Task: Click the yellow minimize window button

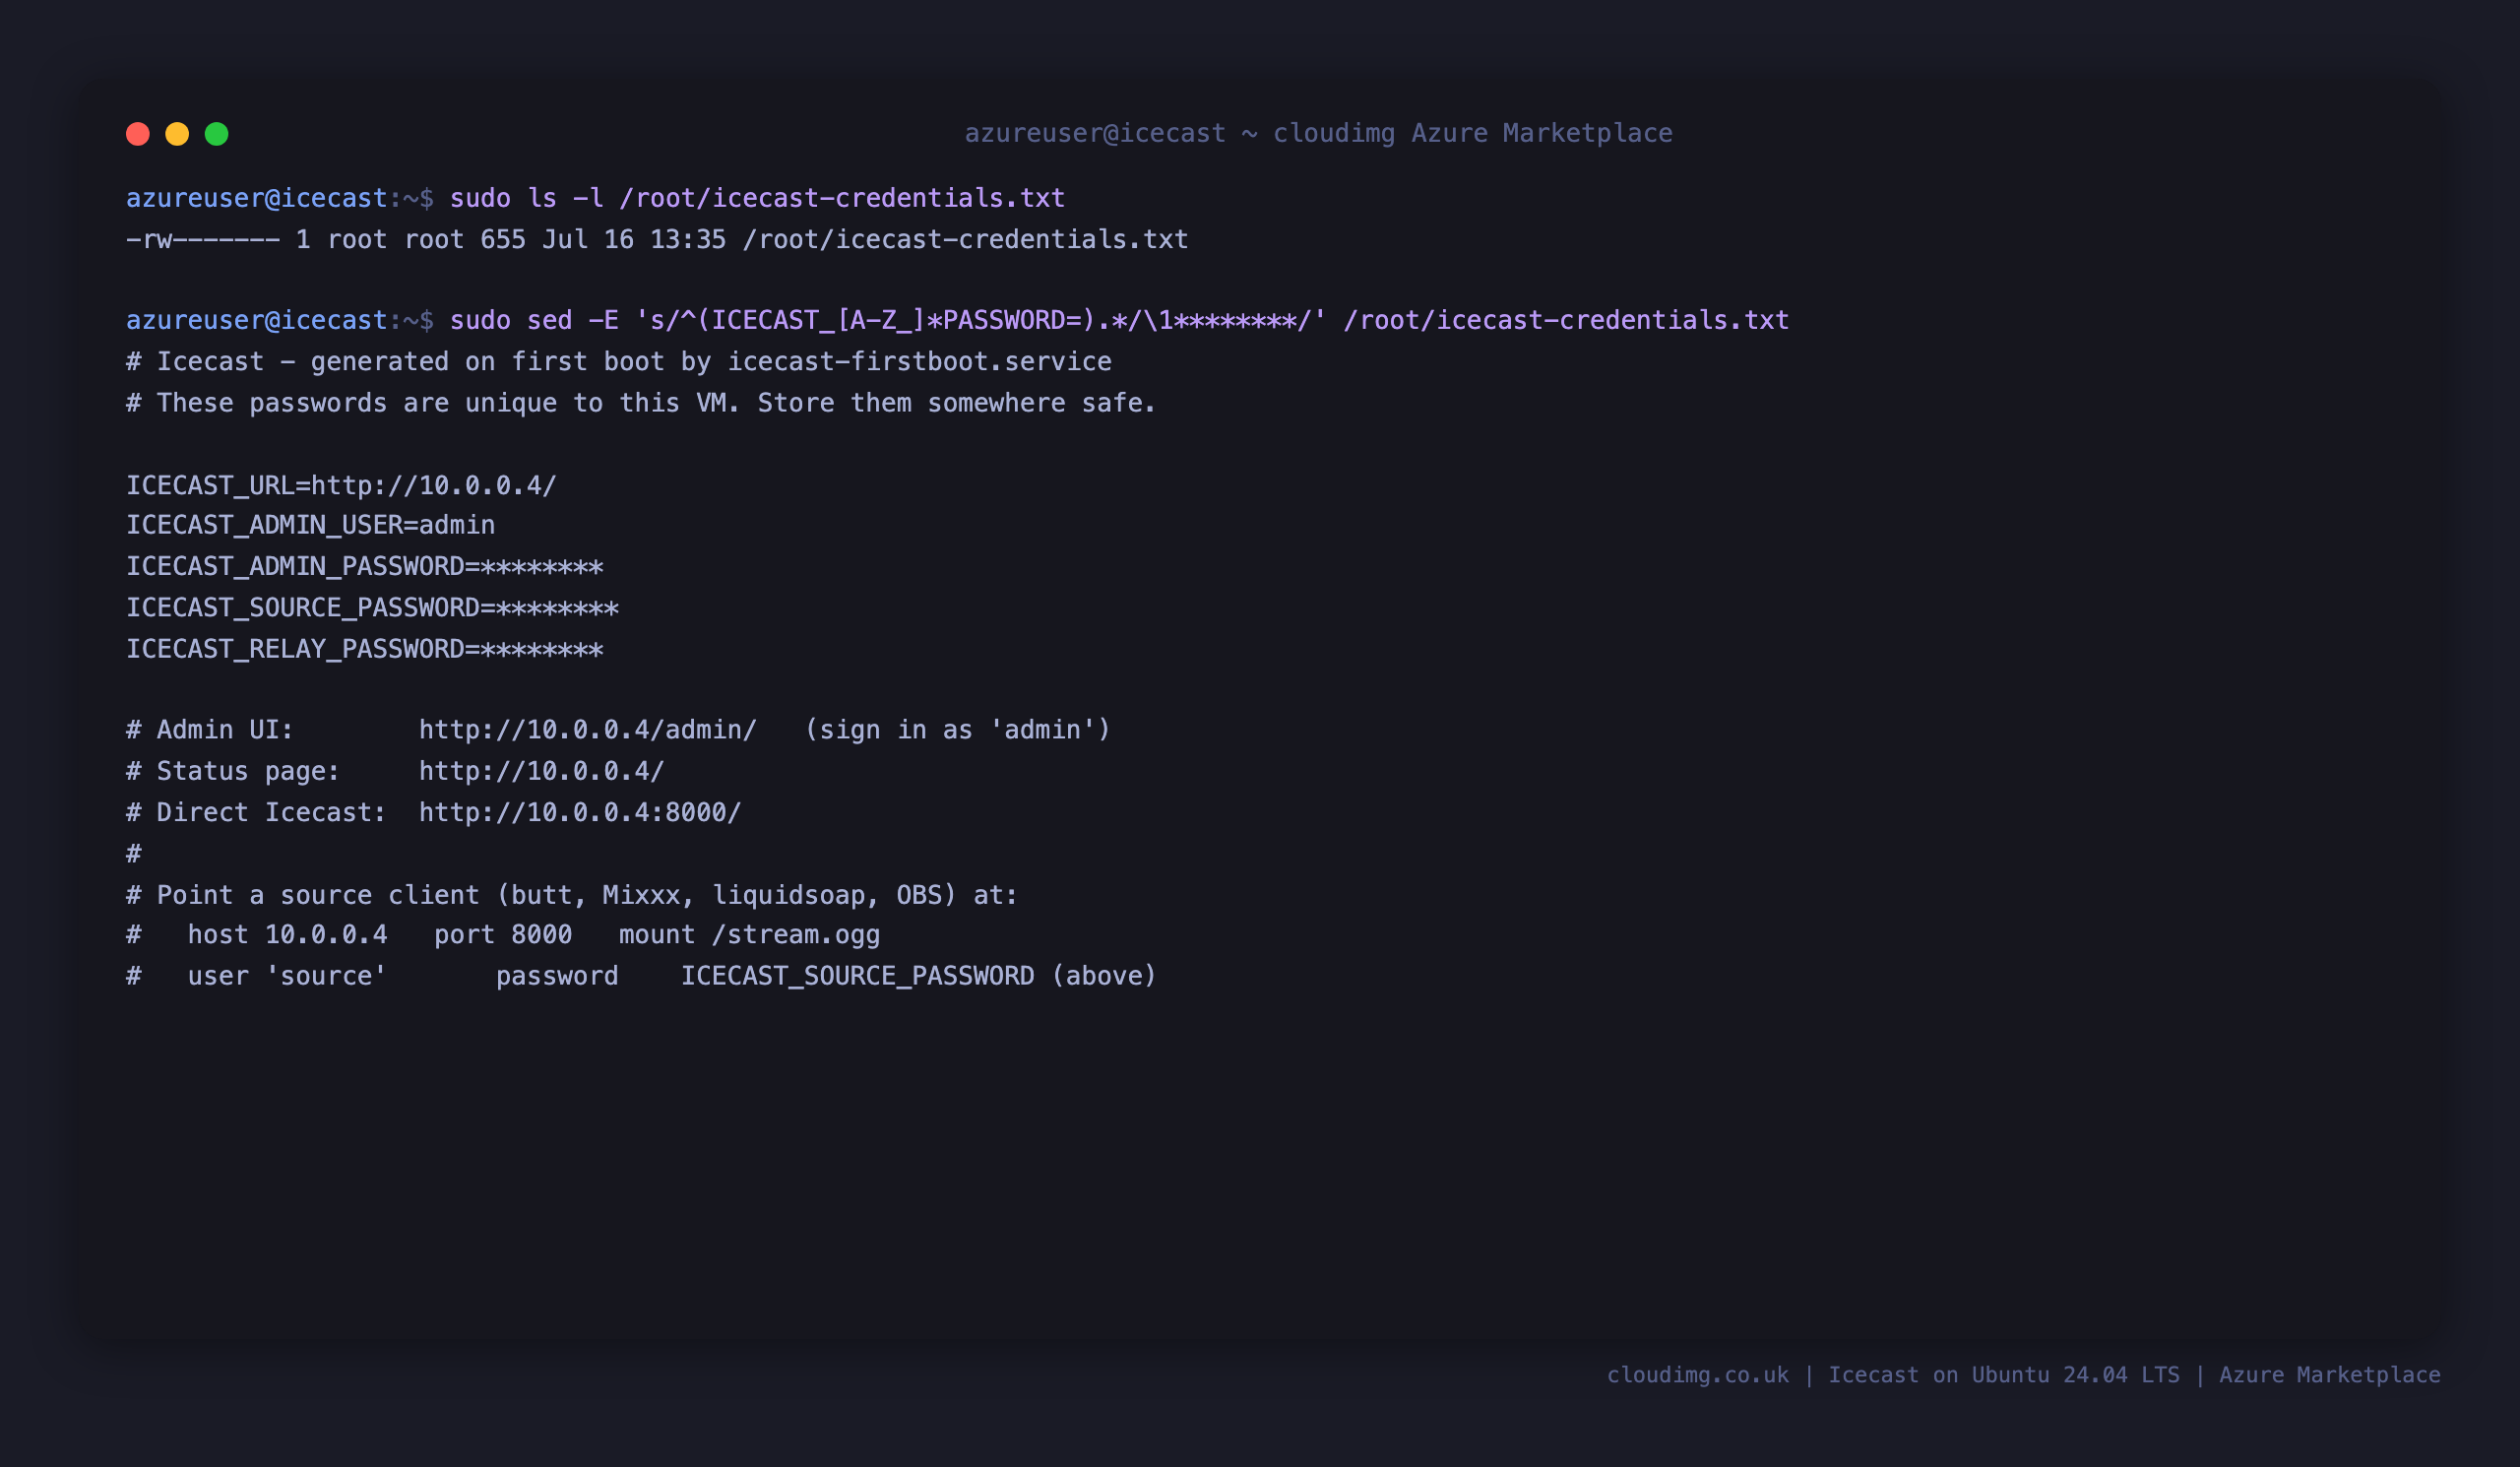Action: [177, 134]
